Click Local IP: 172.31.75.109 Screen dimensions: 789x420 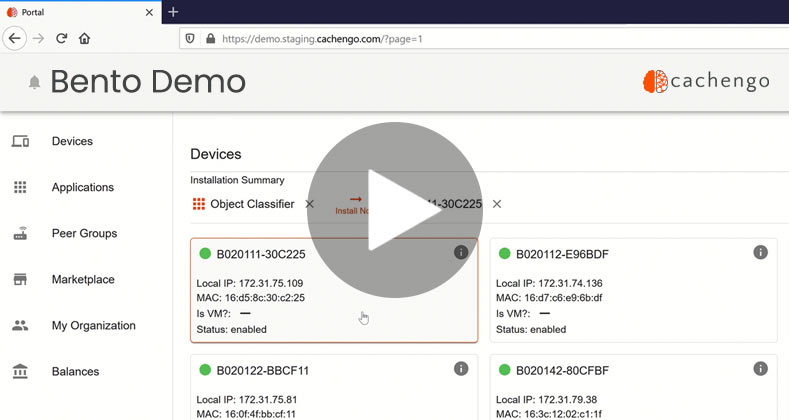(x=250, y=283)
